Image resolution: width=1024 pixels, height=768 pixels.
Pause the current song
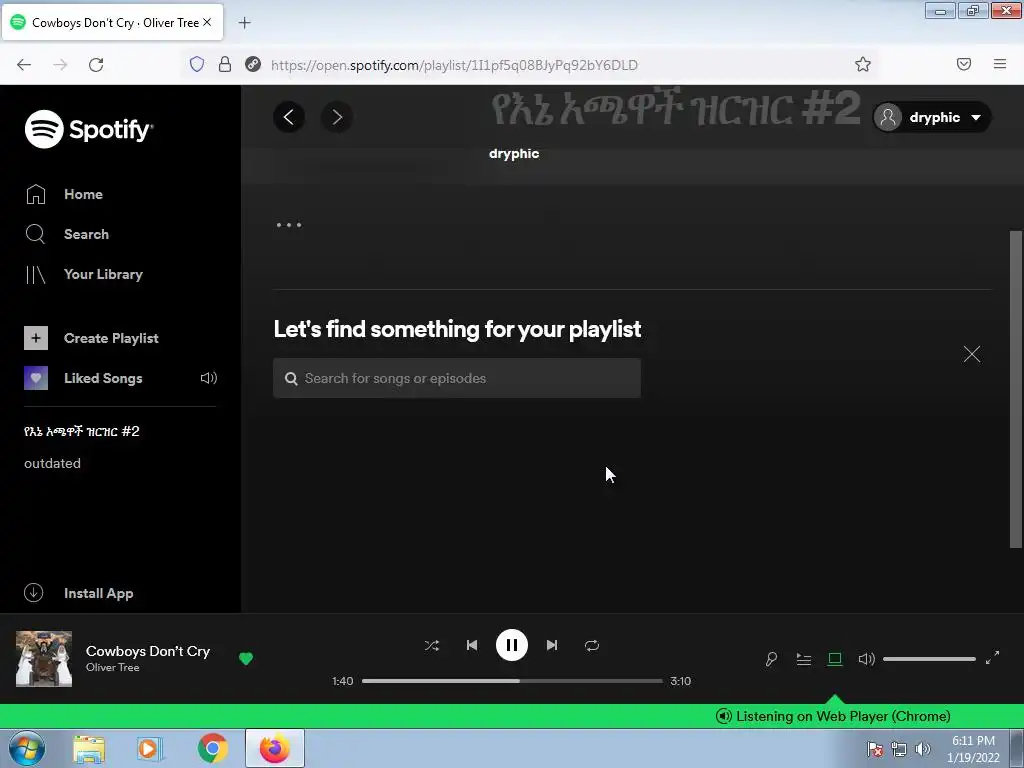pos(511,645)
